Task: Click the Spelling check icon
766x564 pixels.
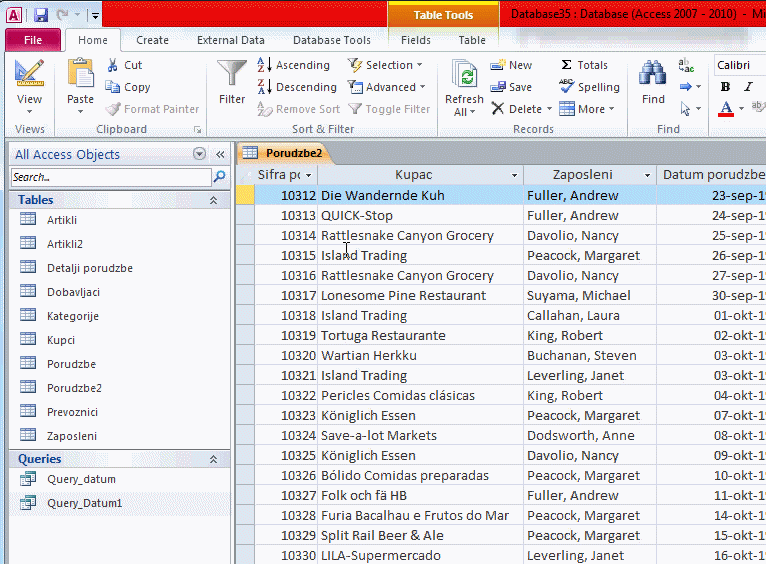Action: click(567, 87)
